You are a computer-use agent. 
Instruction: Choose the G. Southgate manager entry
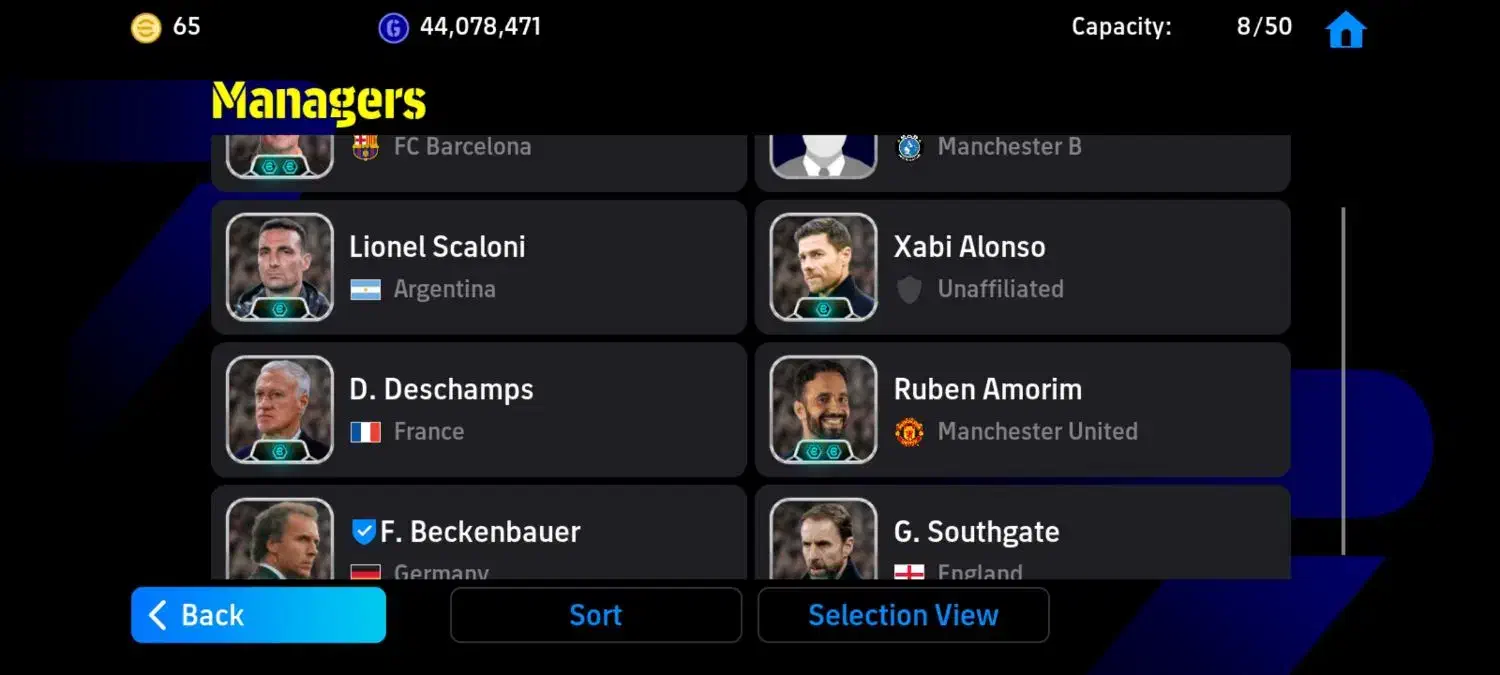[1023, 533]
